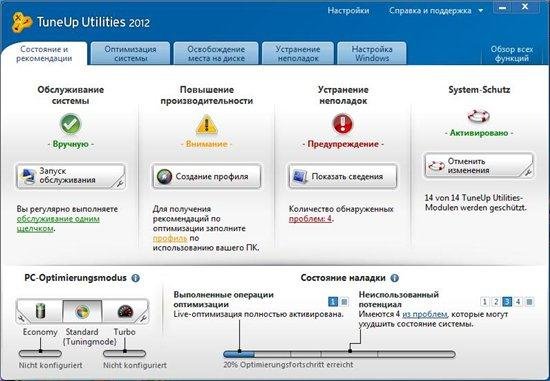Open Обзор всех функций
This screenshot has height=381, width=550.
point(512,54)
